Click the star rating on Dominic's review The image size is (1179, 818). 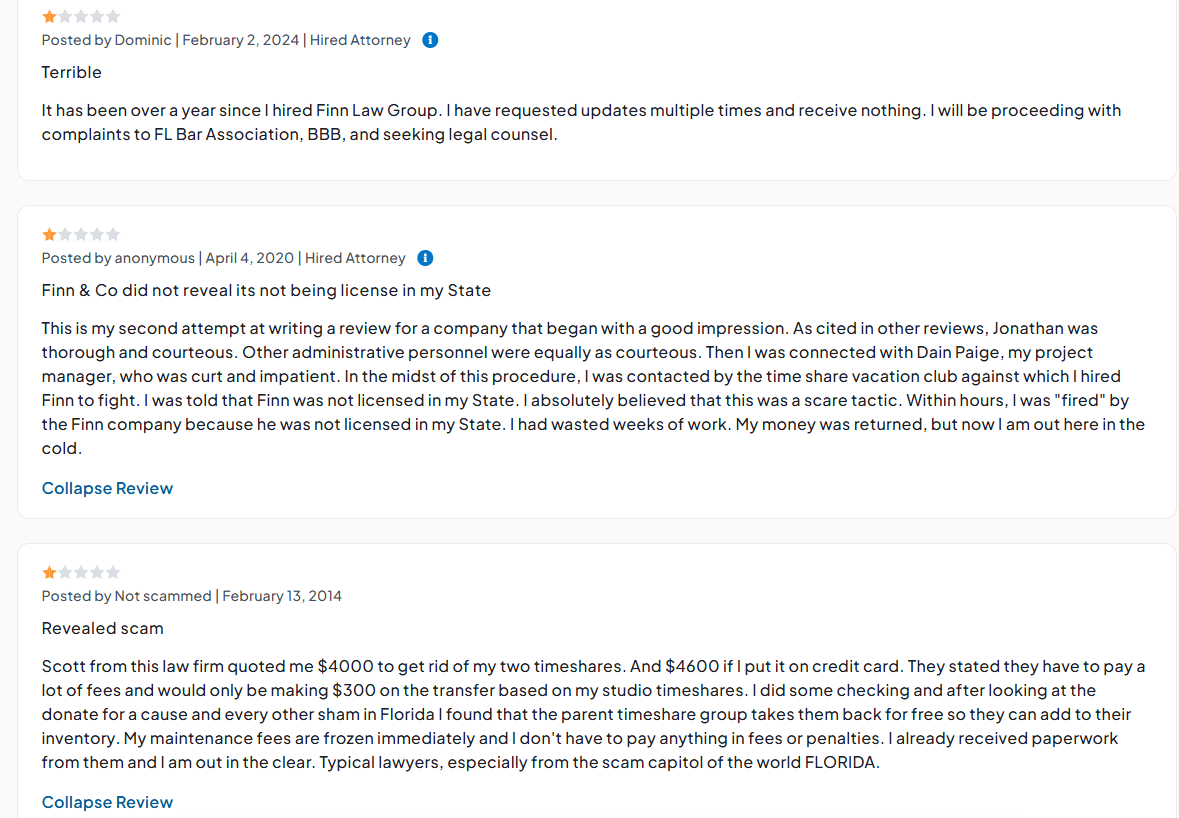click(x=81, y=16)
